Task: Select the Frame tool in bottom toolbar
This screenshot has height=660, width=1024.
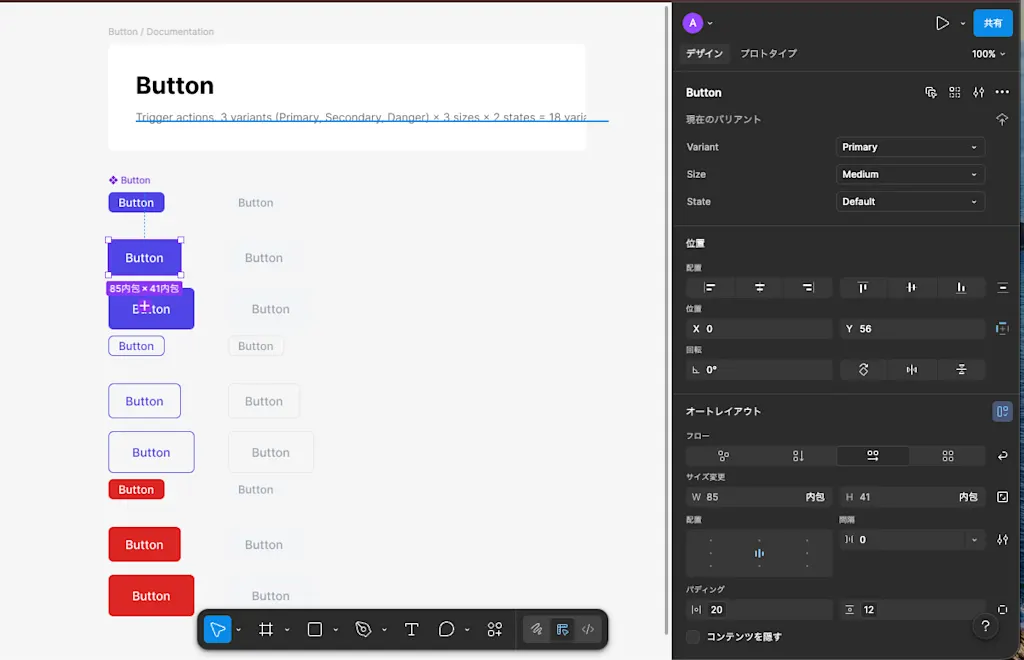Action: click(265, 629)
